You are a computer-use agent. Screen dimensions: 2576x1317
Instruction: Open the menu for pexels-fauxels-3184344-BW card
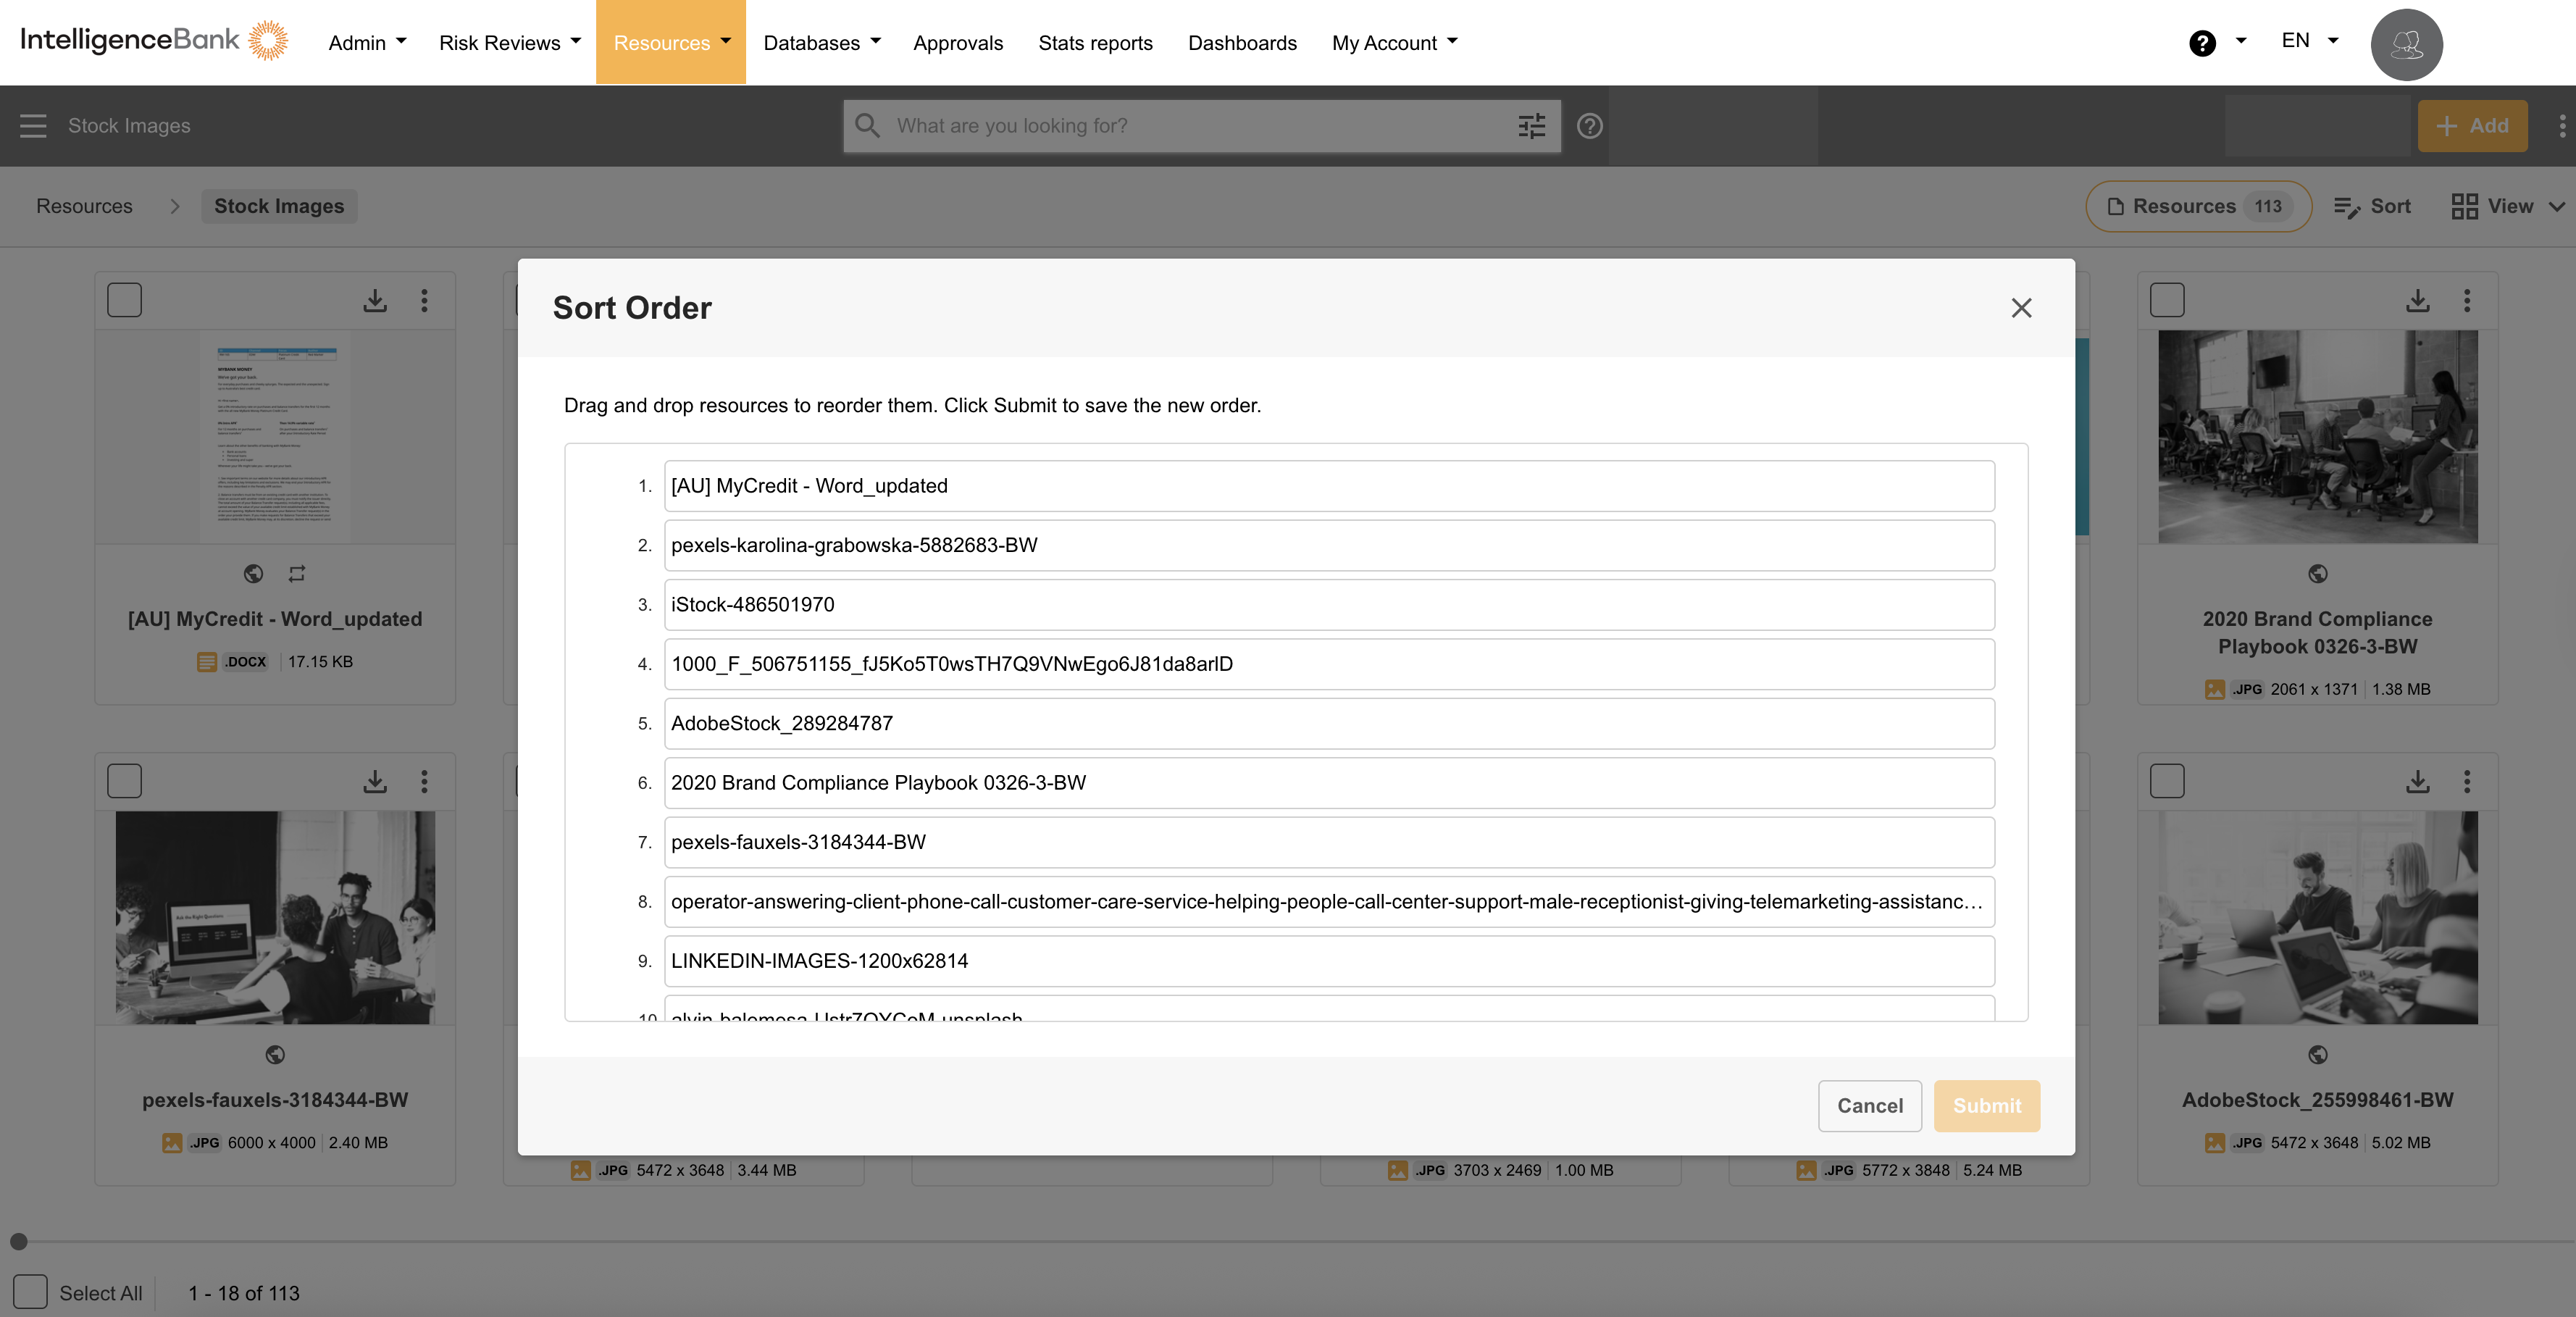point(424,781)
